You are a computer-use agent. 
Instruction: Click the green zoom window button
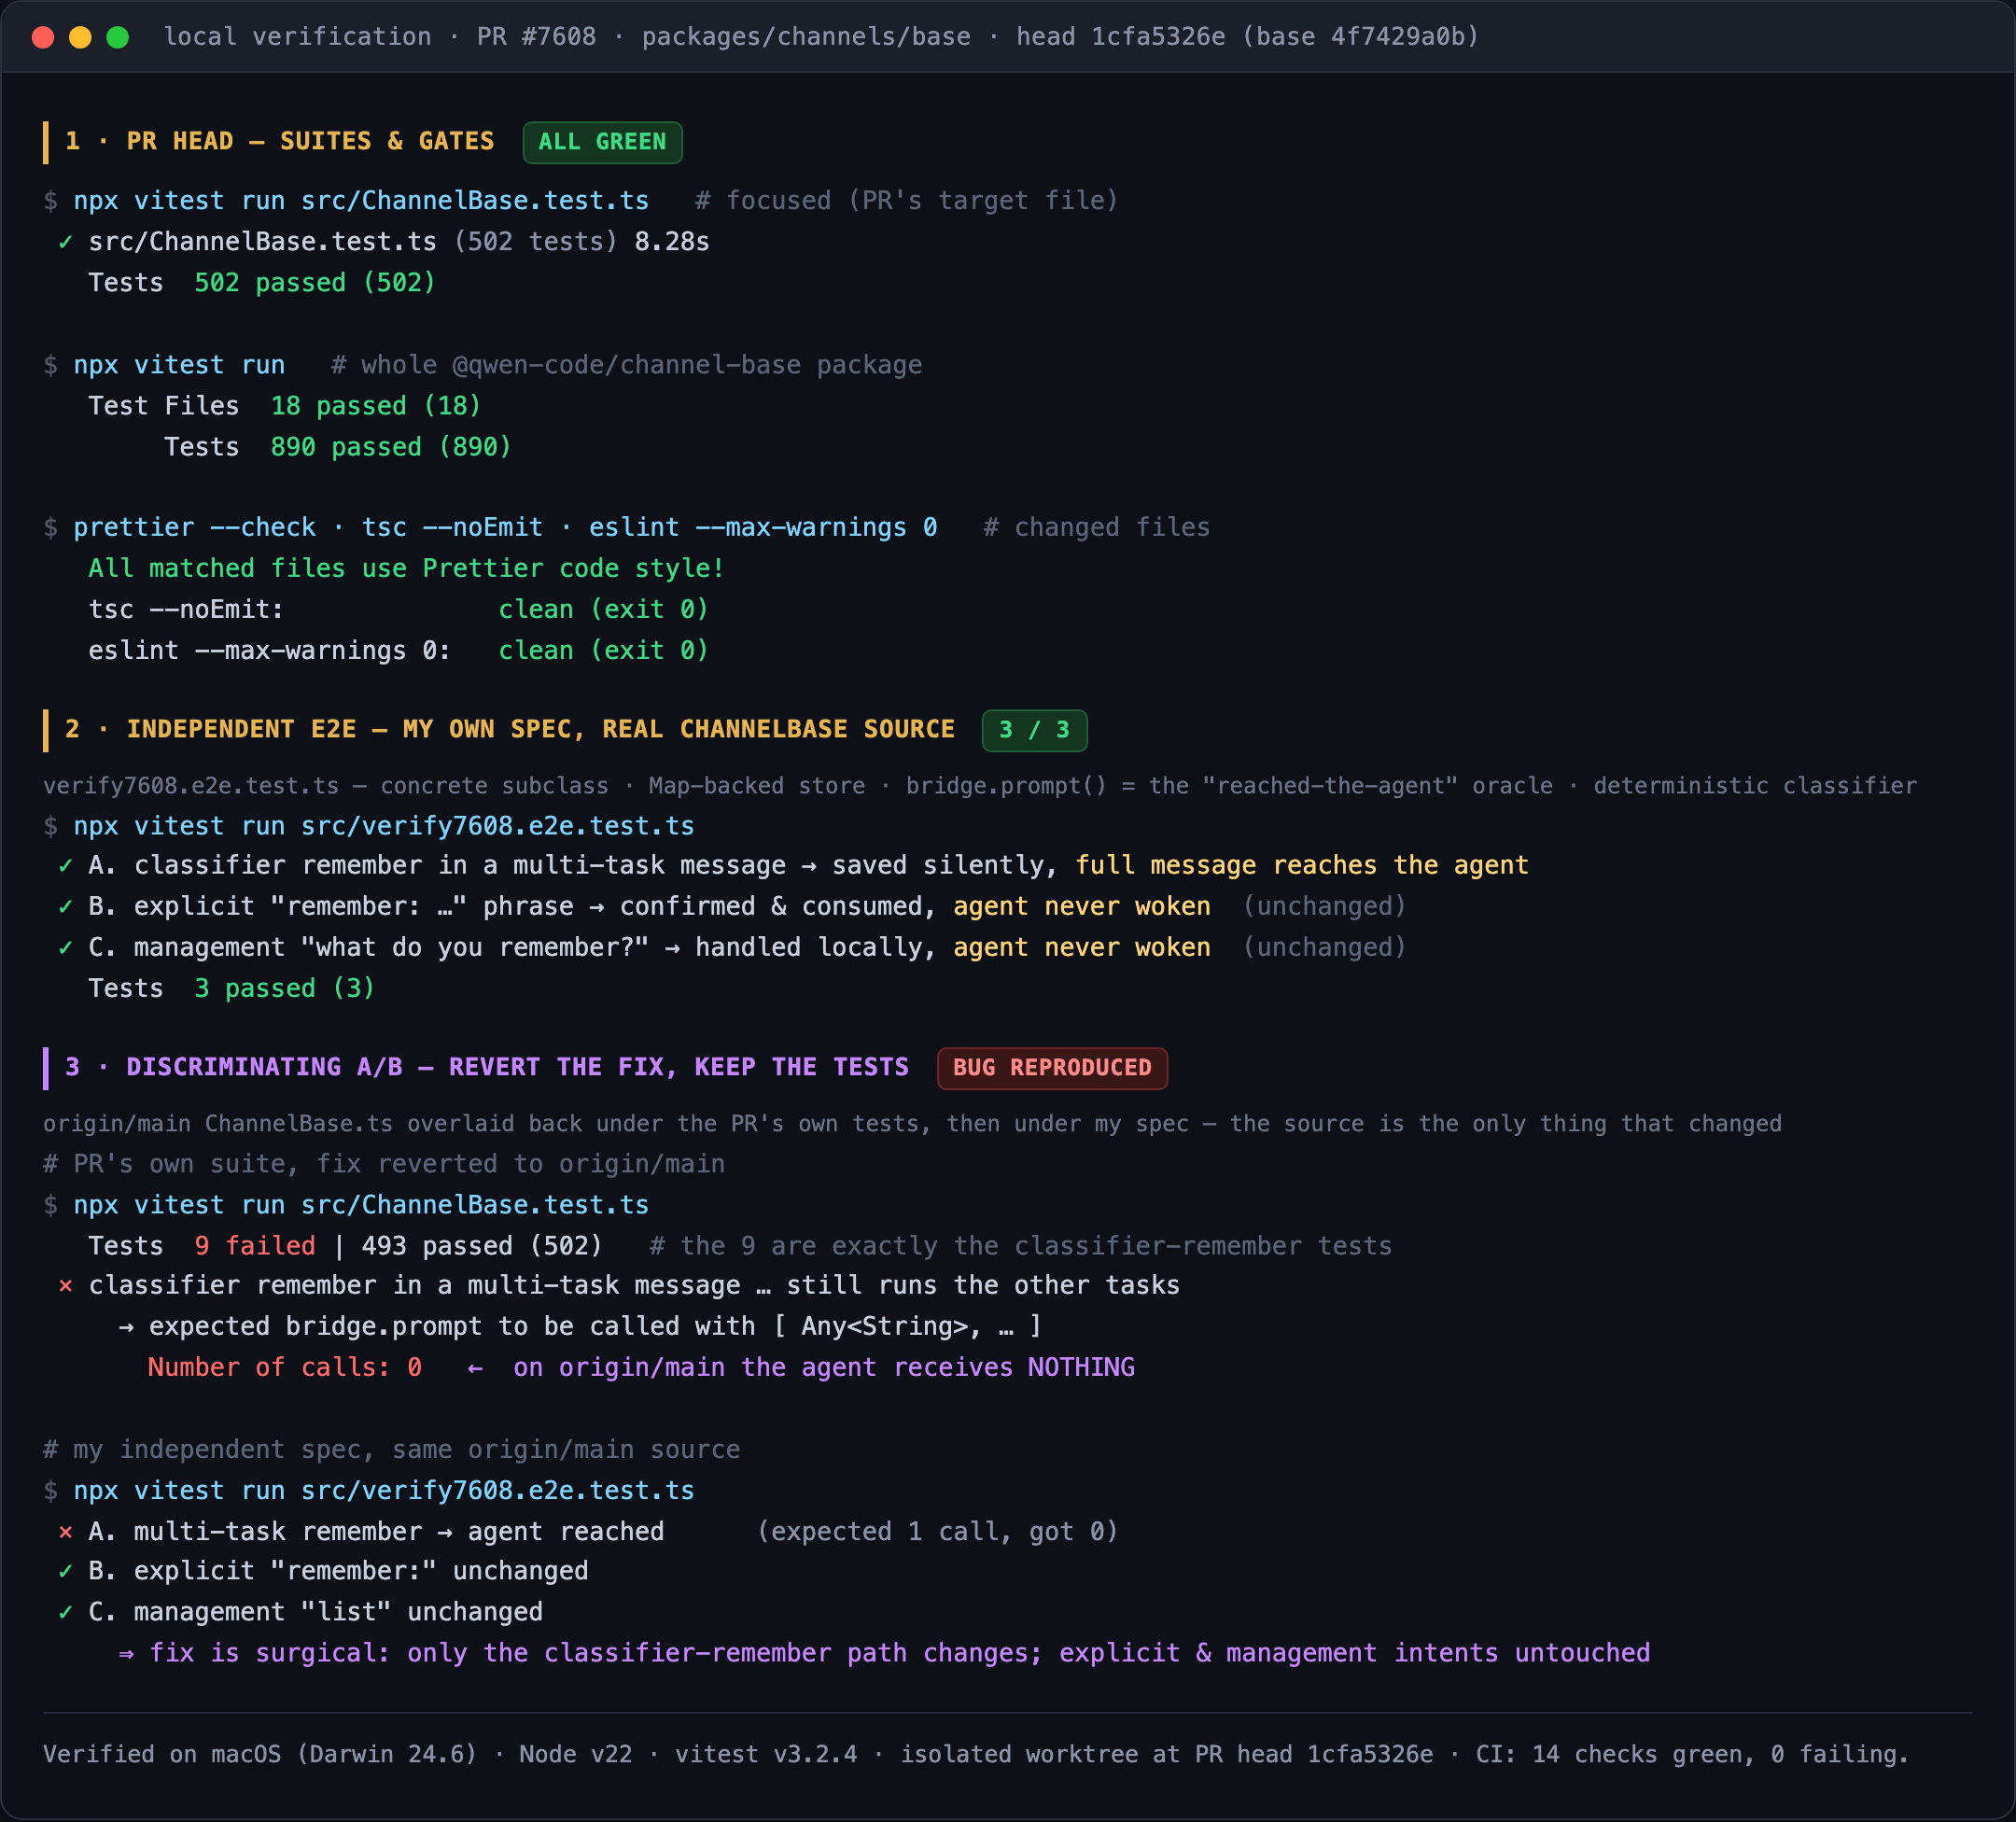click(118, 37)
